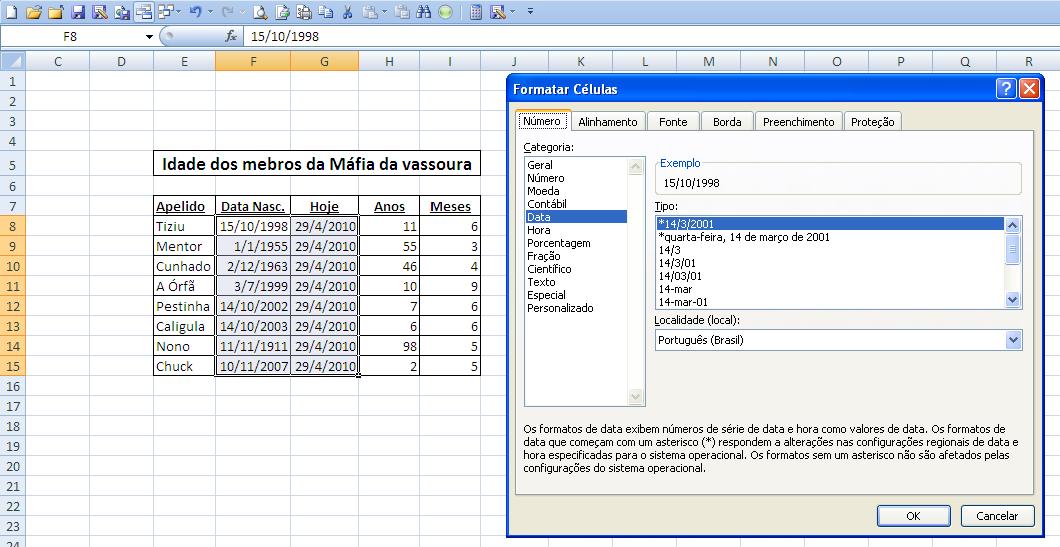Open the Undo history dropdown arrow
Viewport: 1060px width, 547px height.
click(x=210, y=11)
